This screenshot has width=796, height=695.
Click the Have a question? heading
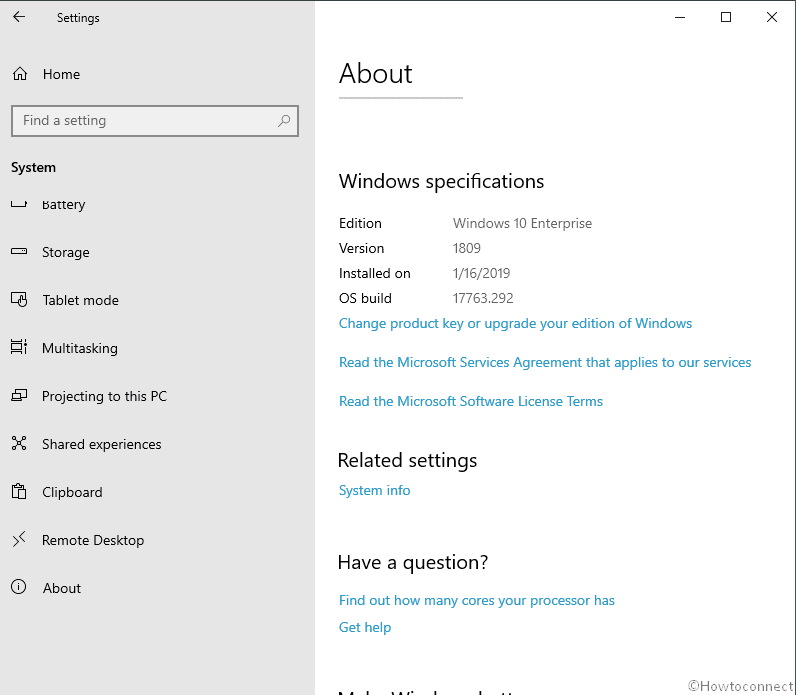(413, 562)
